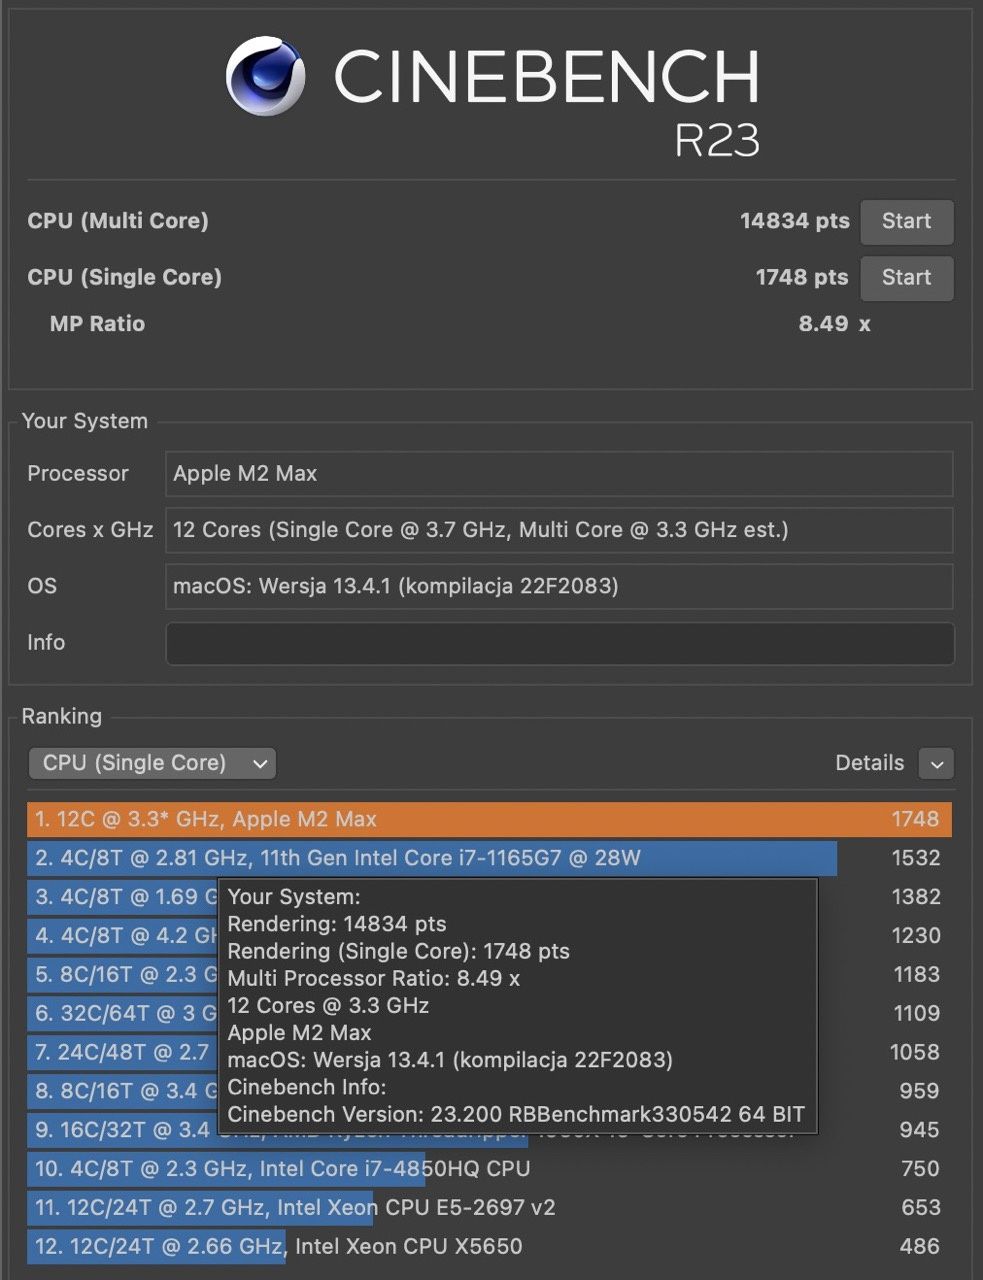Click the MP Ratio label
This screenshot has height=1280, width=983.
point(97,324)
